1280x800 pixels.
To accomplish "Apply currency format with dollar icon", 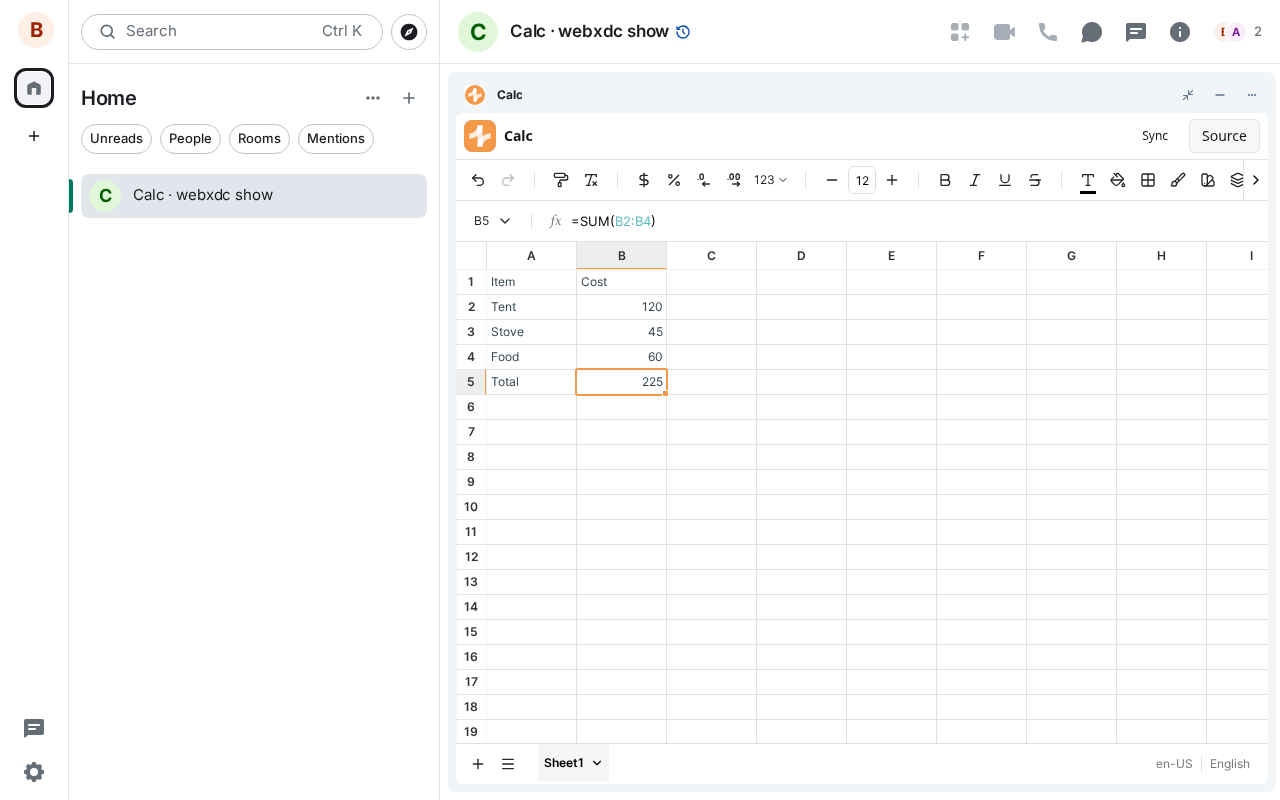I will 644,180.
